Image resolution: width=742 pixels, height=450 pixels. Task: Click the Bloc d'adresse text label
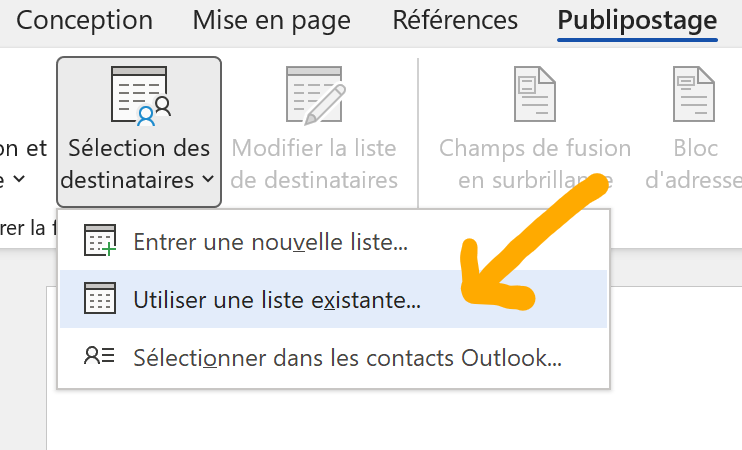coord(694,164)
